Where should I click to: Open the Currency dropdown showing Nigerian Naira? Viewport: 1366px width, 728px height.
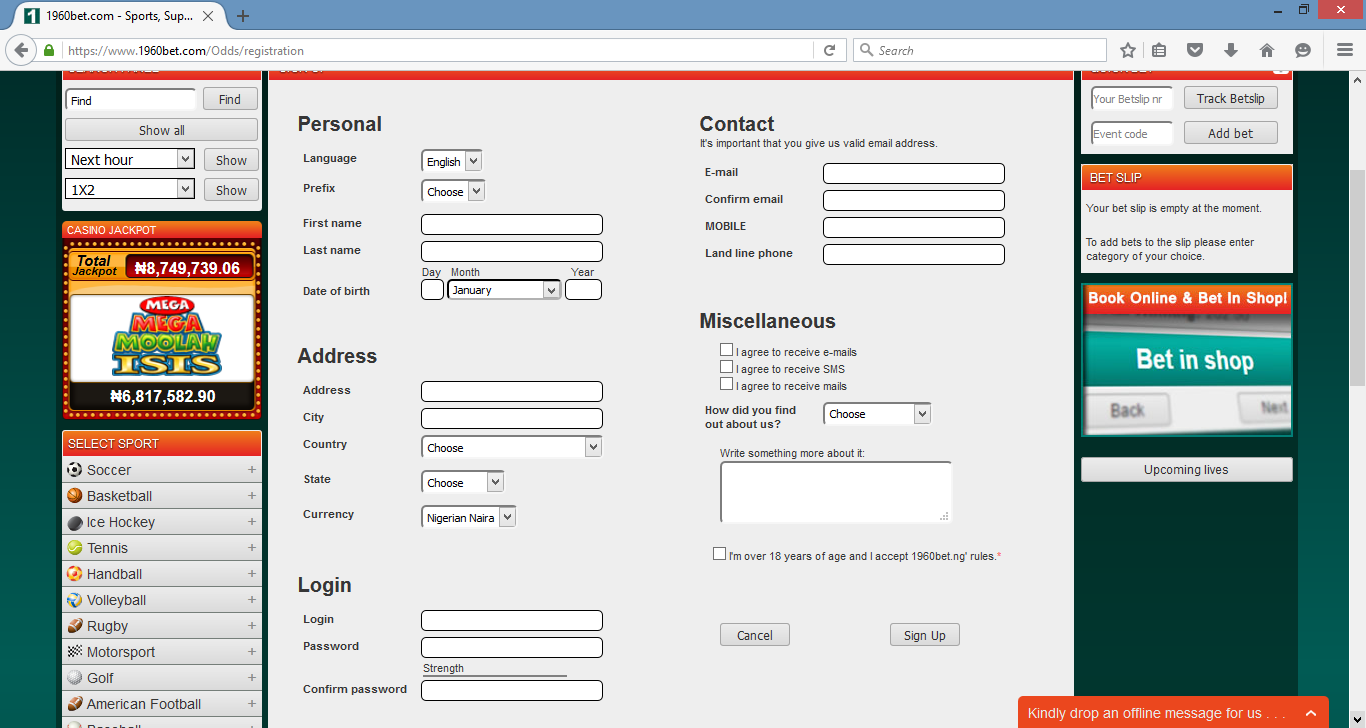(x=469, y=517)
